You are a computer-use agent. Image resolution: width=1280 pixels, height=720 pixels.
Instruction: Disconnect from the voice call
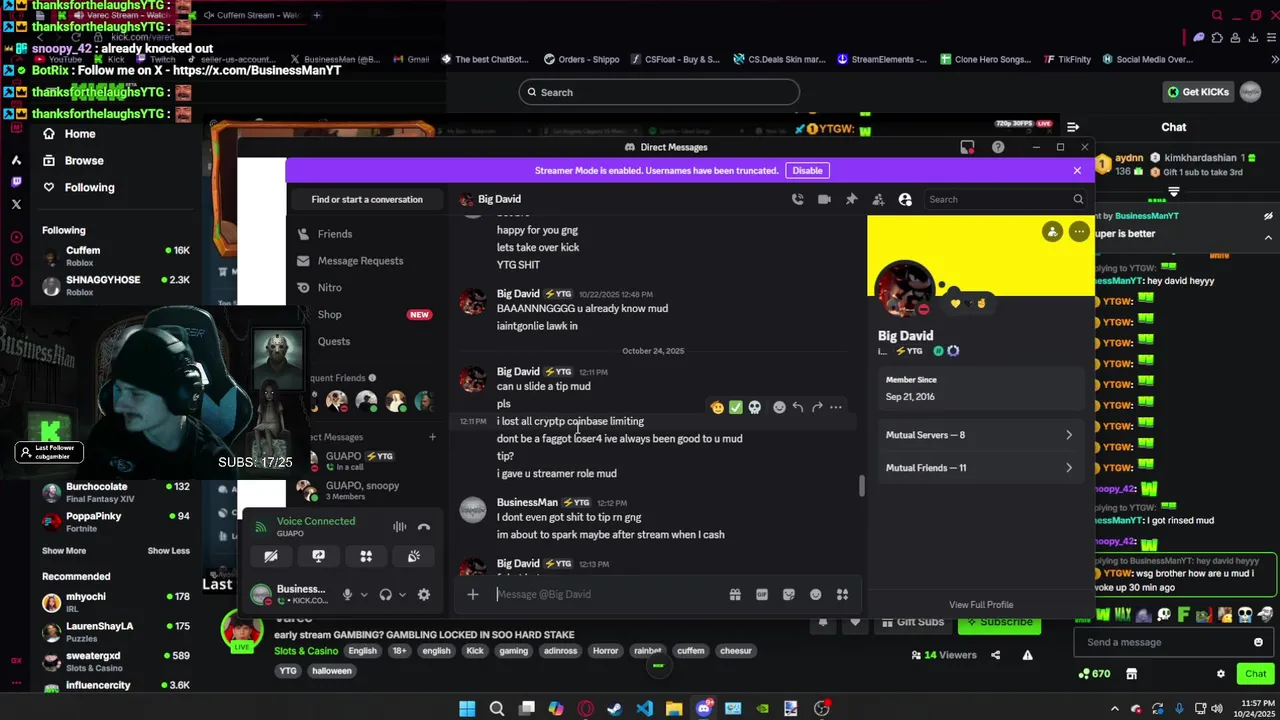point(424,527)
